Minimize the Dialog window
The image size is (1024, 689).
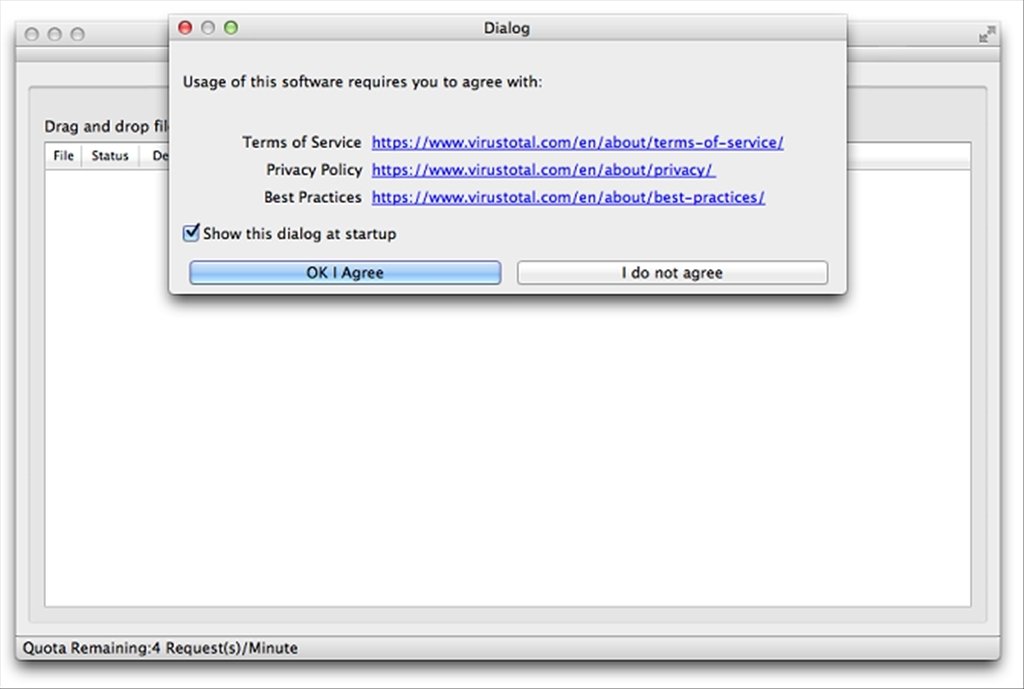(x=208, y=27)
